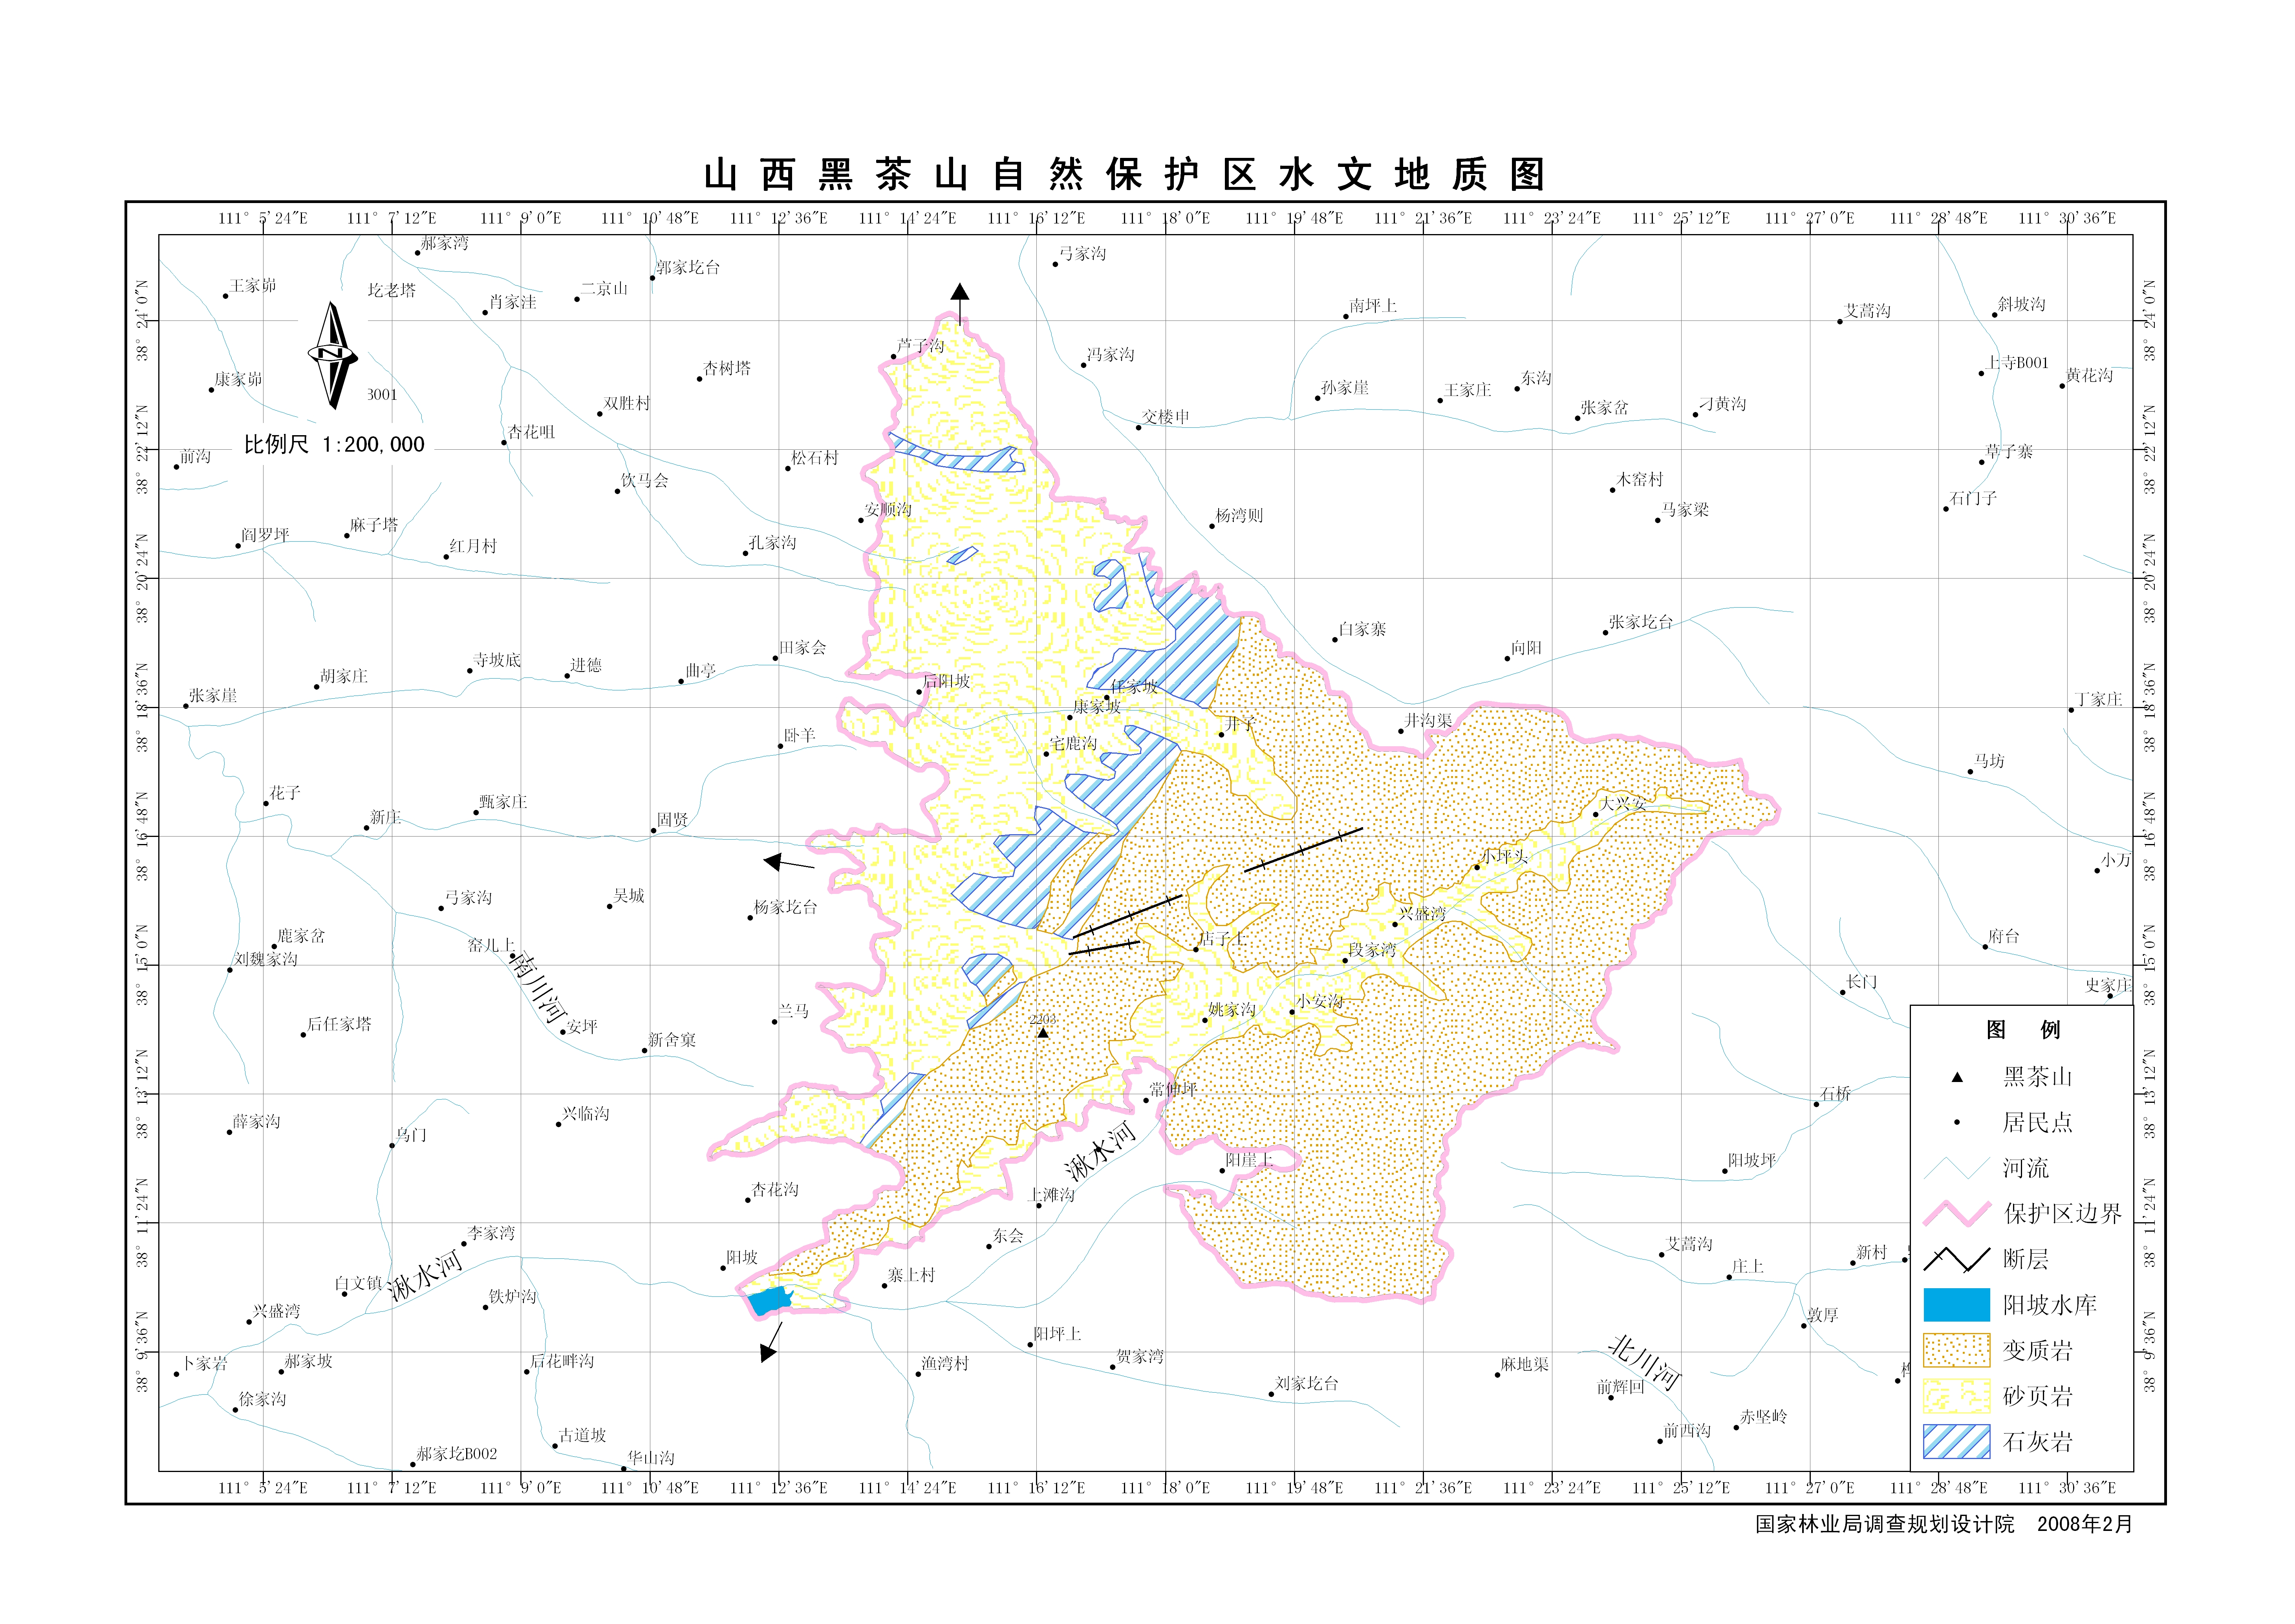Click the map title 山西黑茶山自然保护区水文地质图

pyautogui.click(x=1125, y=175)
